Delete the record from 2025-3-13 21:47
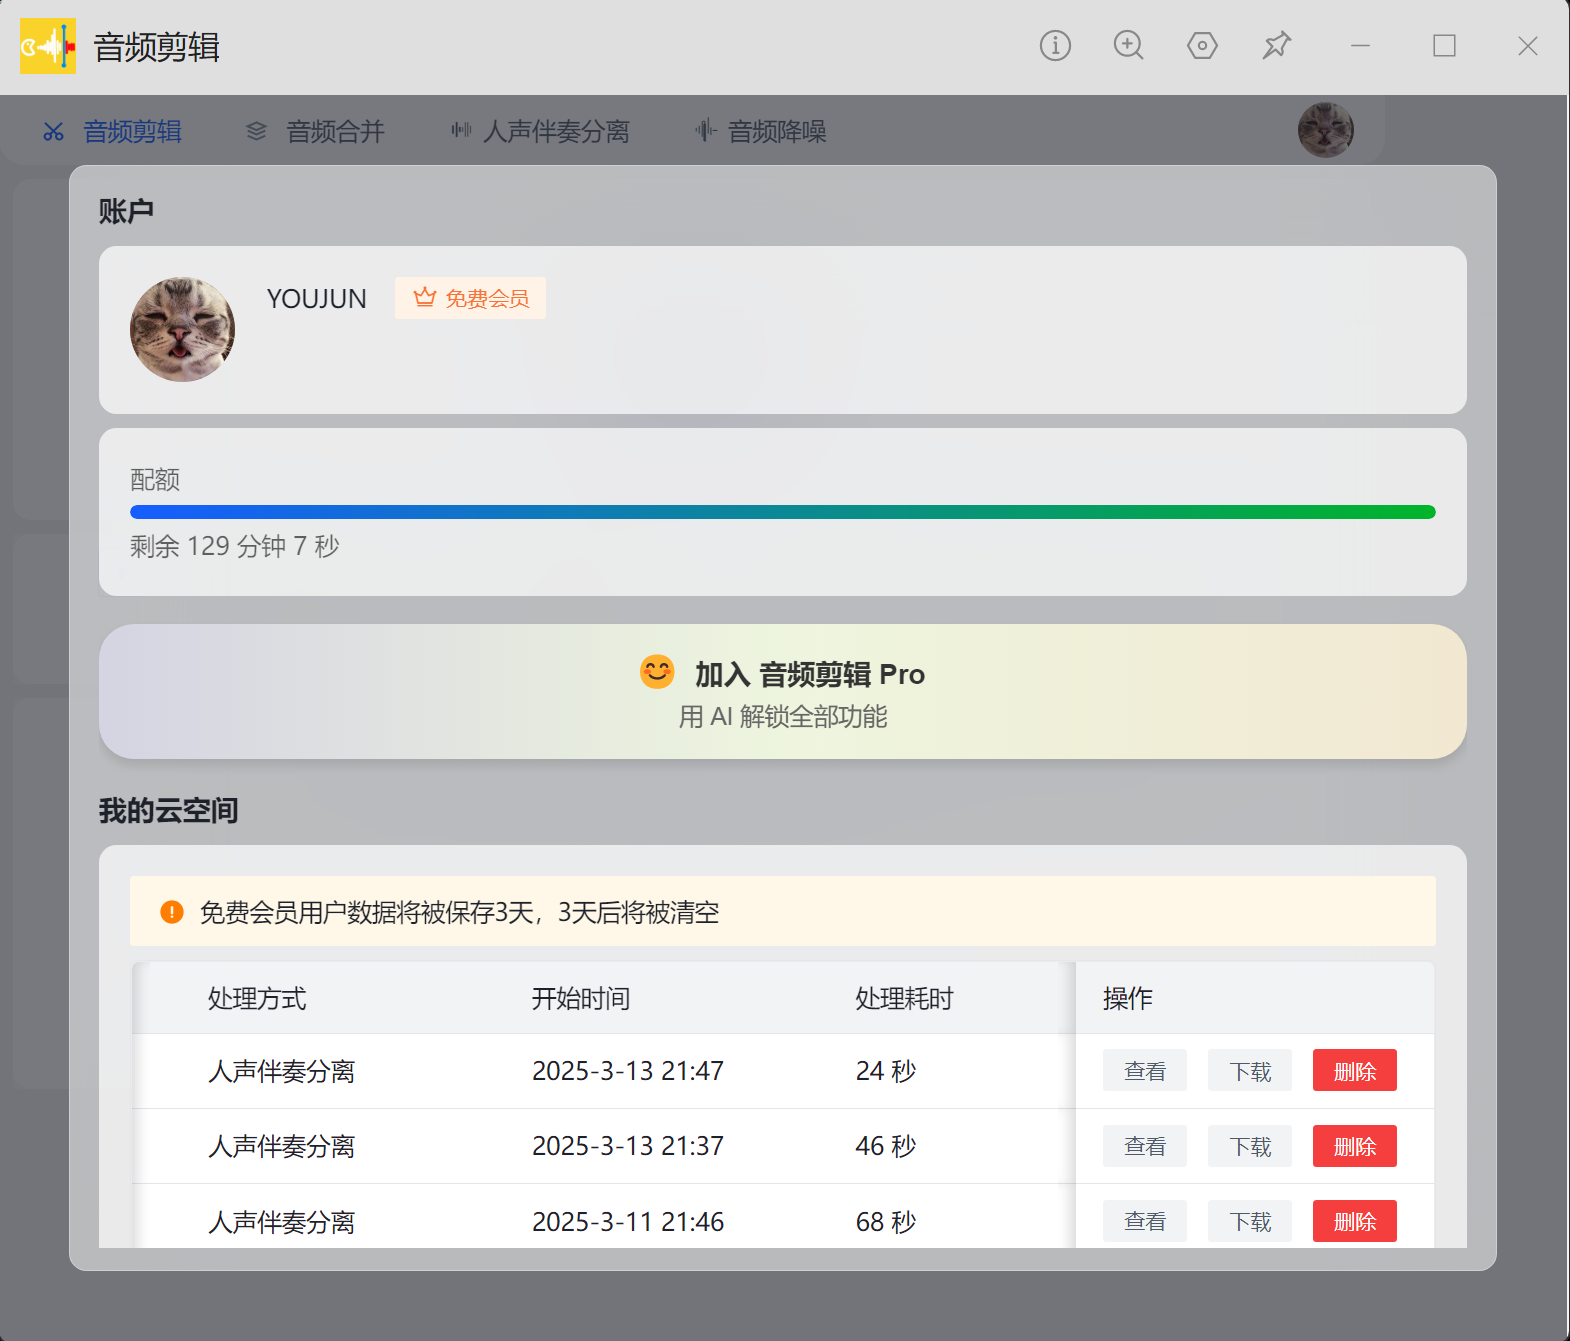This screenshot has height=1341, width=1570. point(1355,1071)
